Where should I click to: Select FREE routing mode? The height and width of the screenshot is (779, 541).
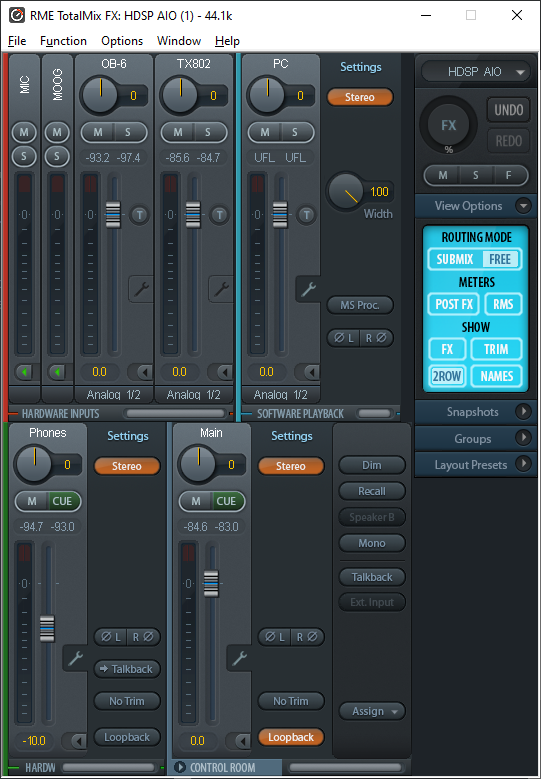pos(500,259)
